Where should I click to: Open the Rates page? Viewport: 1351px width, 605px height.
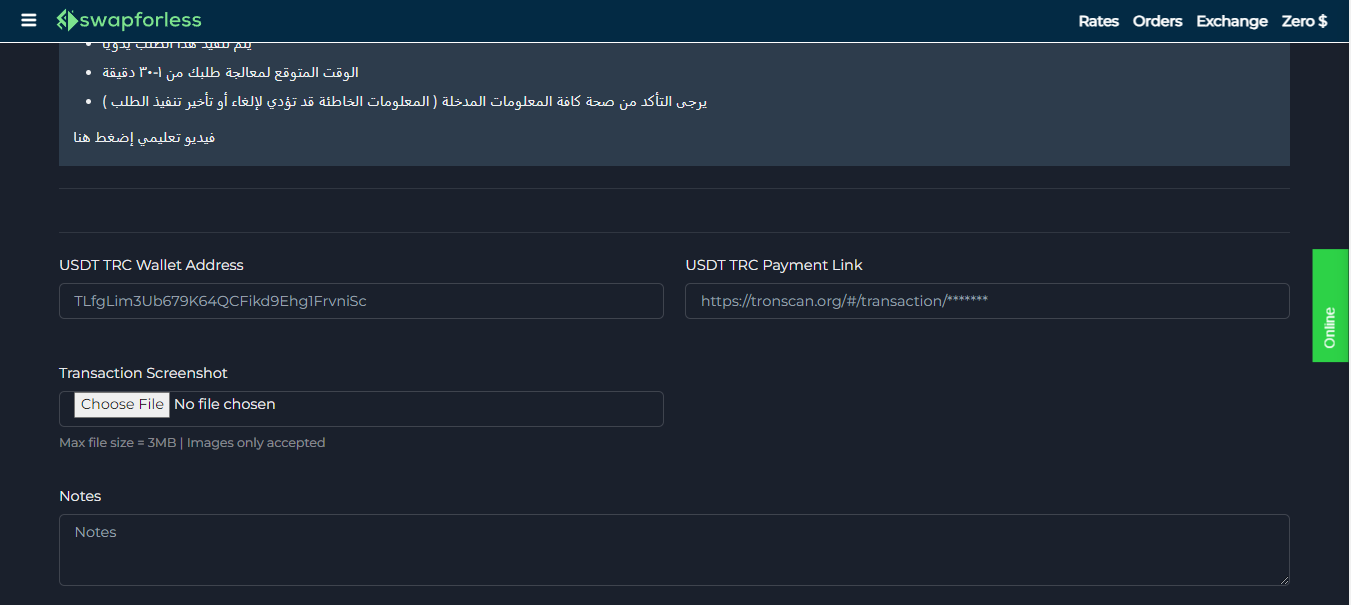tap(1098, 20)
